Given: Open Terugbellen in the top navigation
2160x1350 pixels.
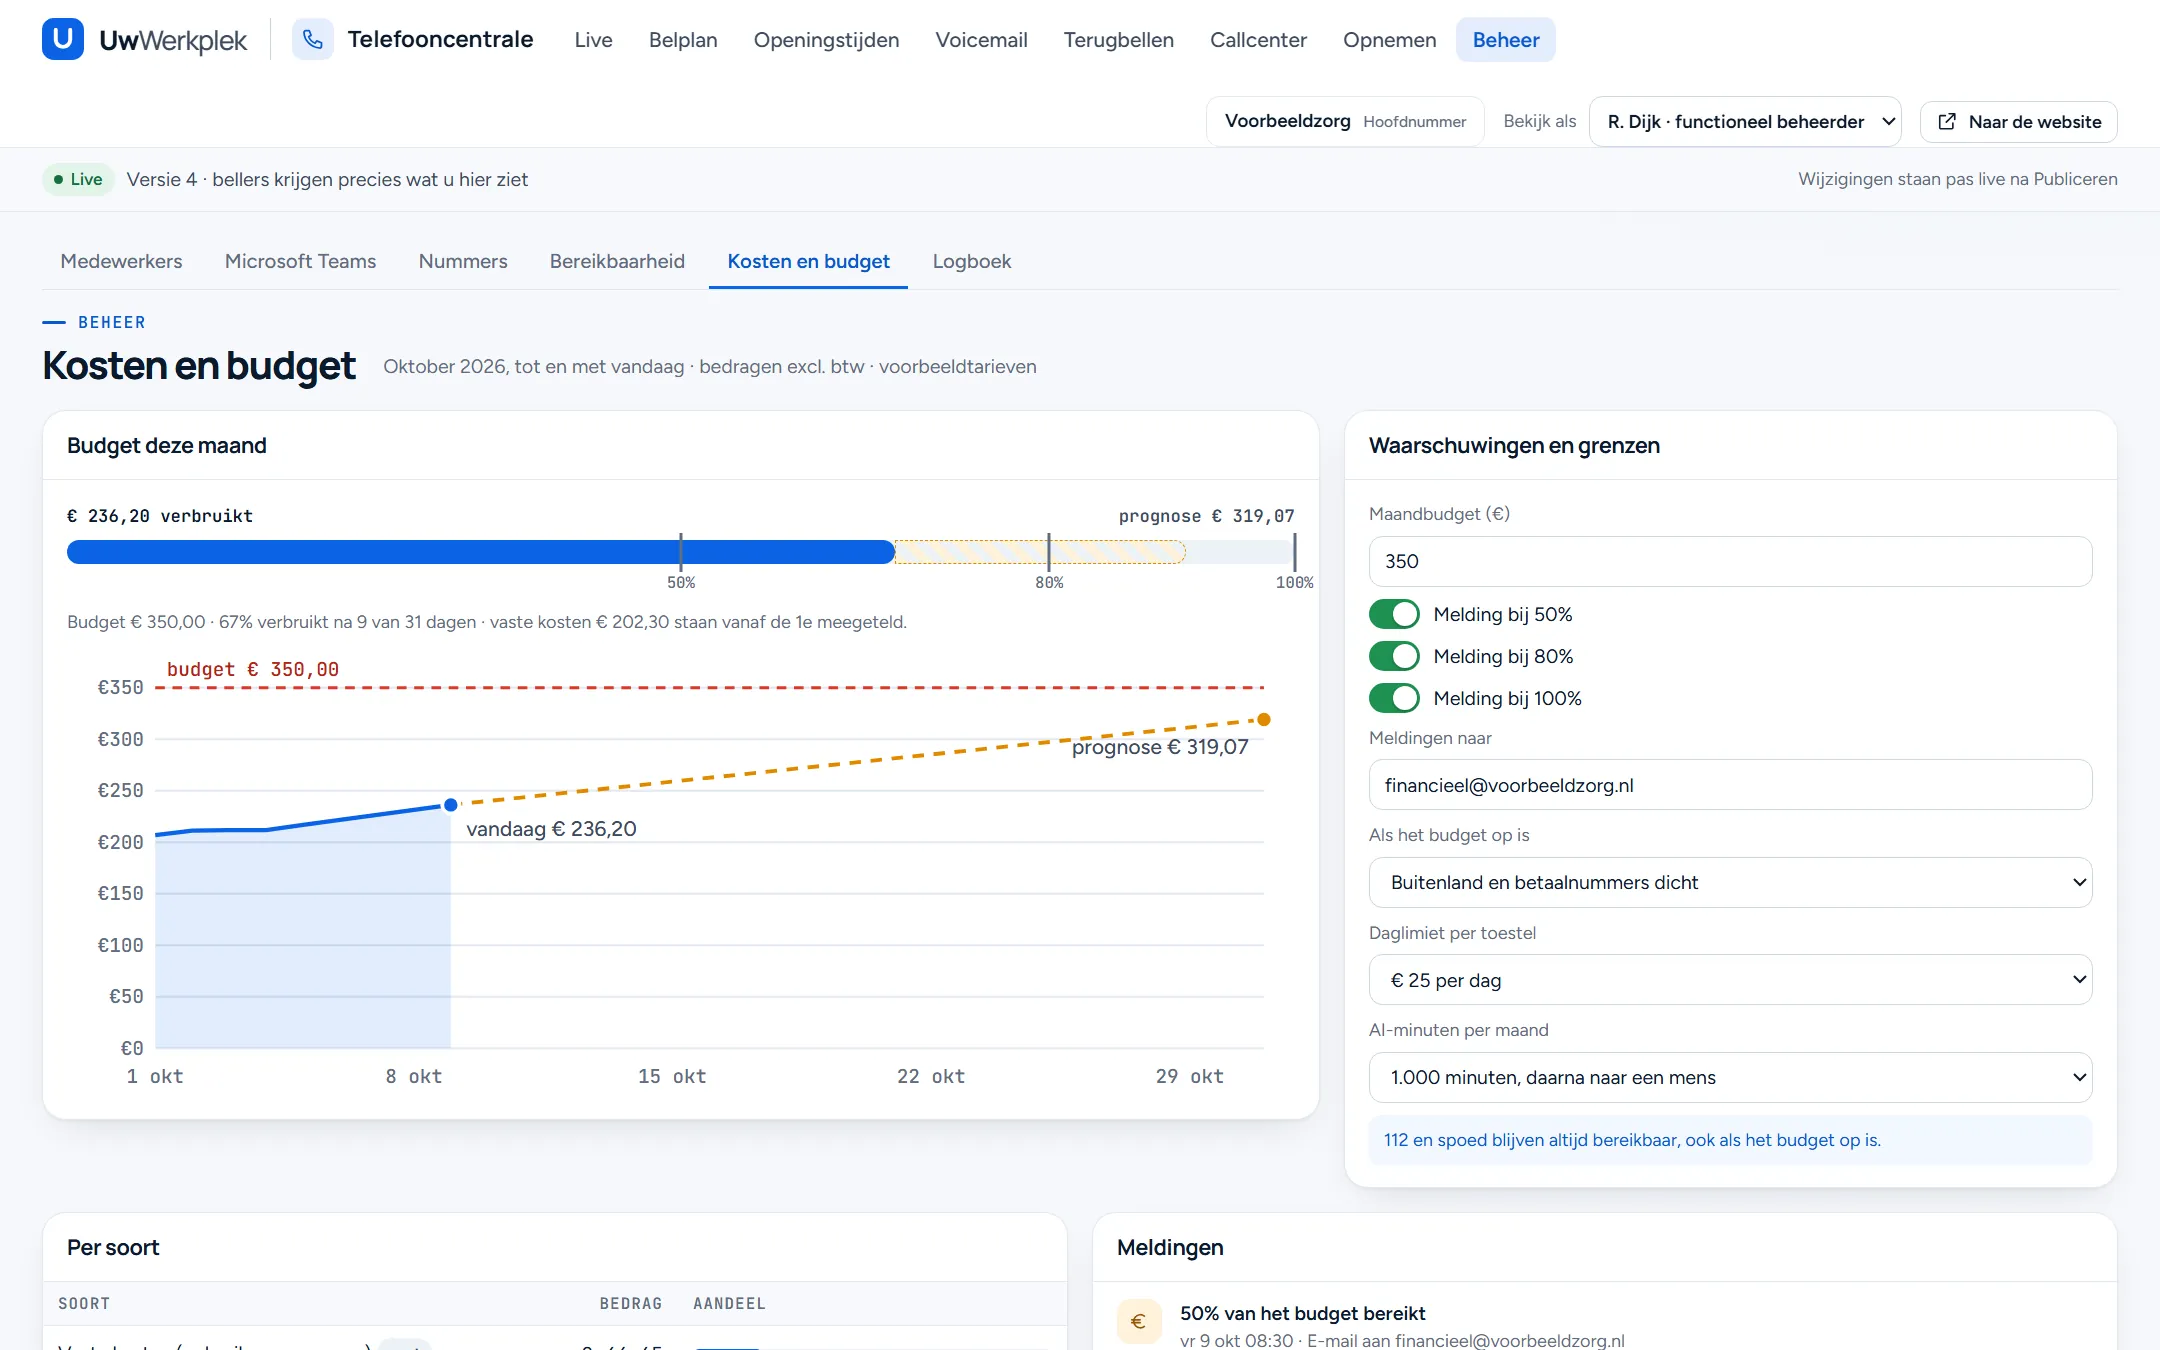Looking at the screenshot, I should click(1118, 40).
